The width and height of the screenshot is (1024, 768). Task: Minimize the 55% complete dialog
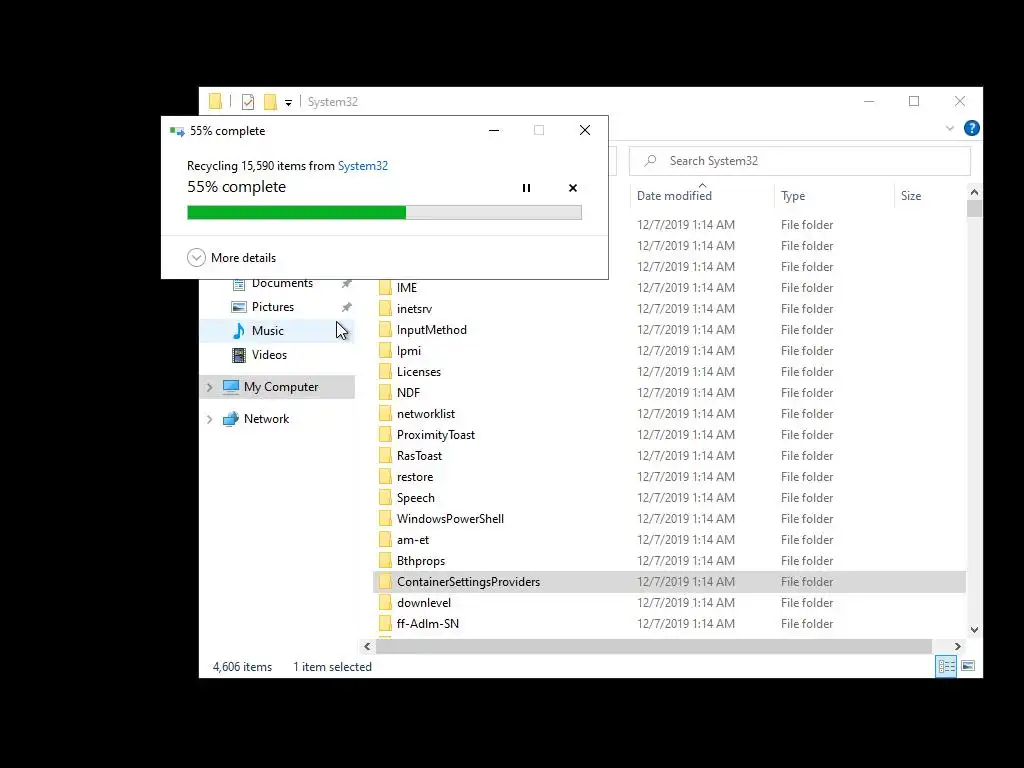coord(494,131)
